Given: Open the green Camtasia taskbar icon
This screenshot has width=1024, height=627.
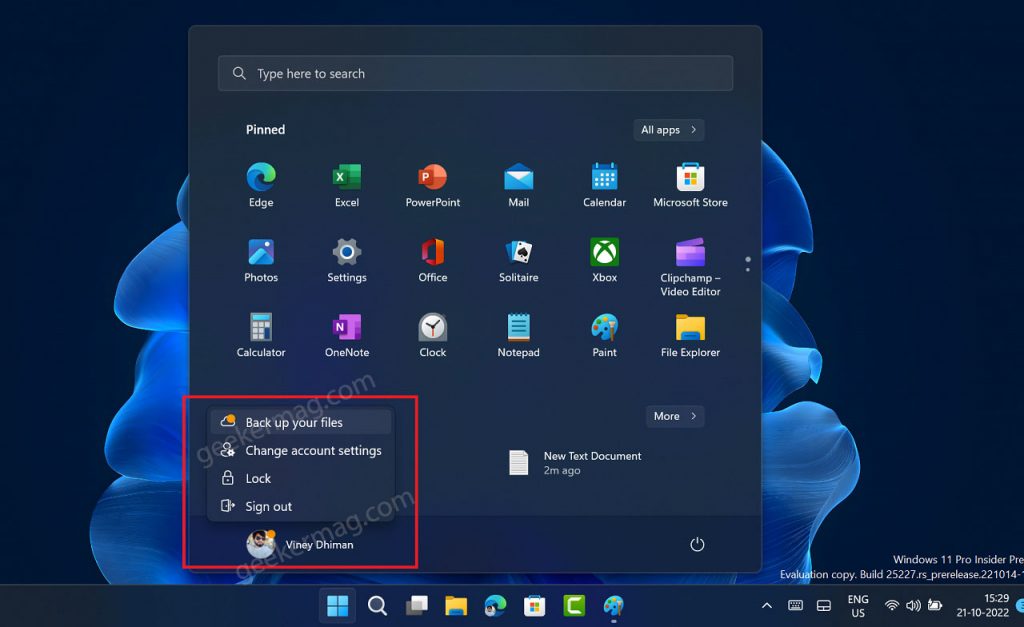Looking at the screenshot, I should tap(574, 606).
